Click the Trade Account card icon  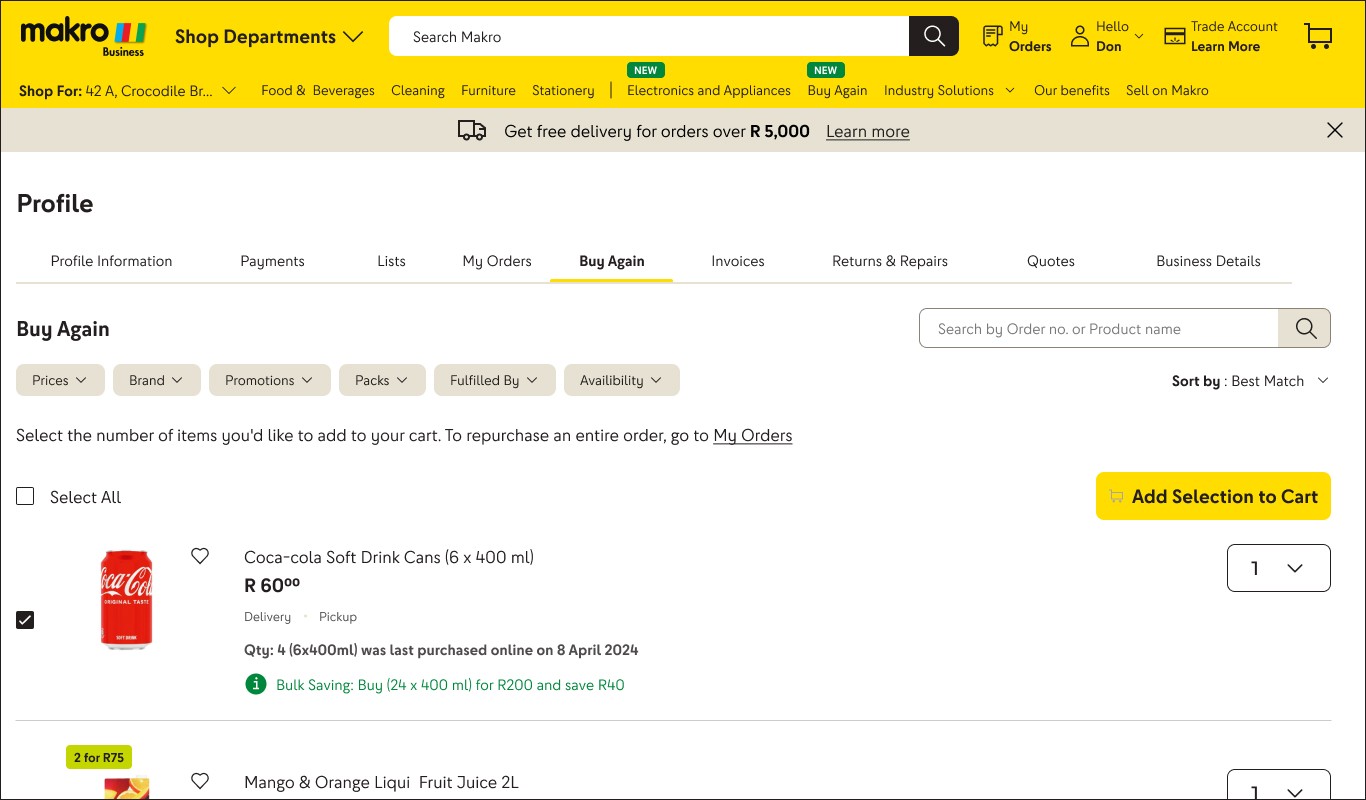(x=1175, y=36)
